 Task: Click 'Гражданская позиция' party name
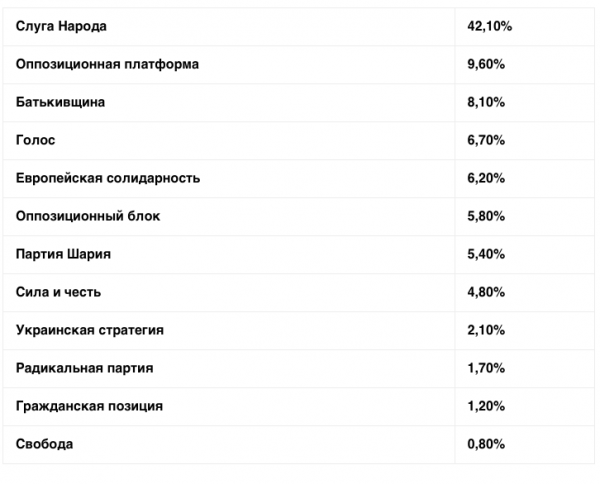coord(90,406)
